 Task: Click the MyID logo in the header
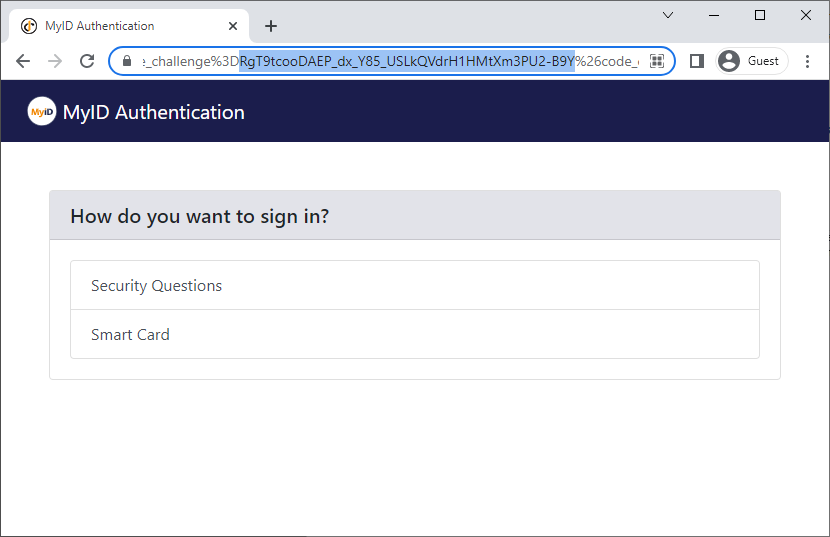(42, 111)
